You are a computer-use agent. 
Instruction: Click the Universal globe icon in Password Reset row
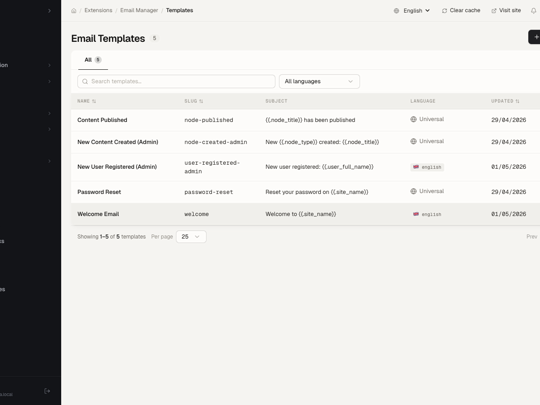(414, 191)
